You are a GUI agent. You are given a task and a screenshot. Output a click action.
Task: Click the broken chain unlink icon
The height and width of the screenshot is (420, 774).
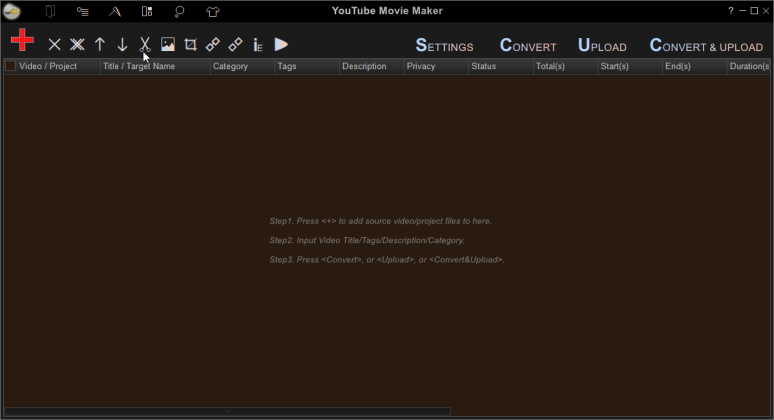pyautogui.click(x=235, y=44)
